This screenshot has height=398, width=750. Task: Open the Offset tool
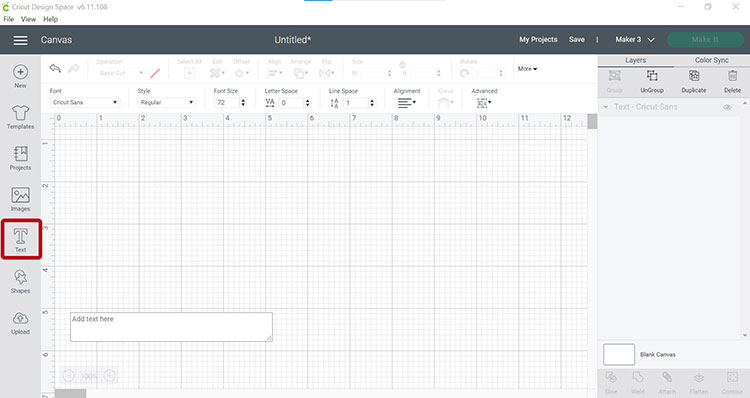pyautogui.click(x=241, y=73)
